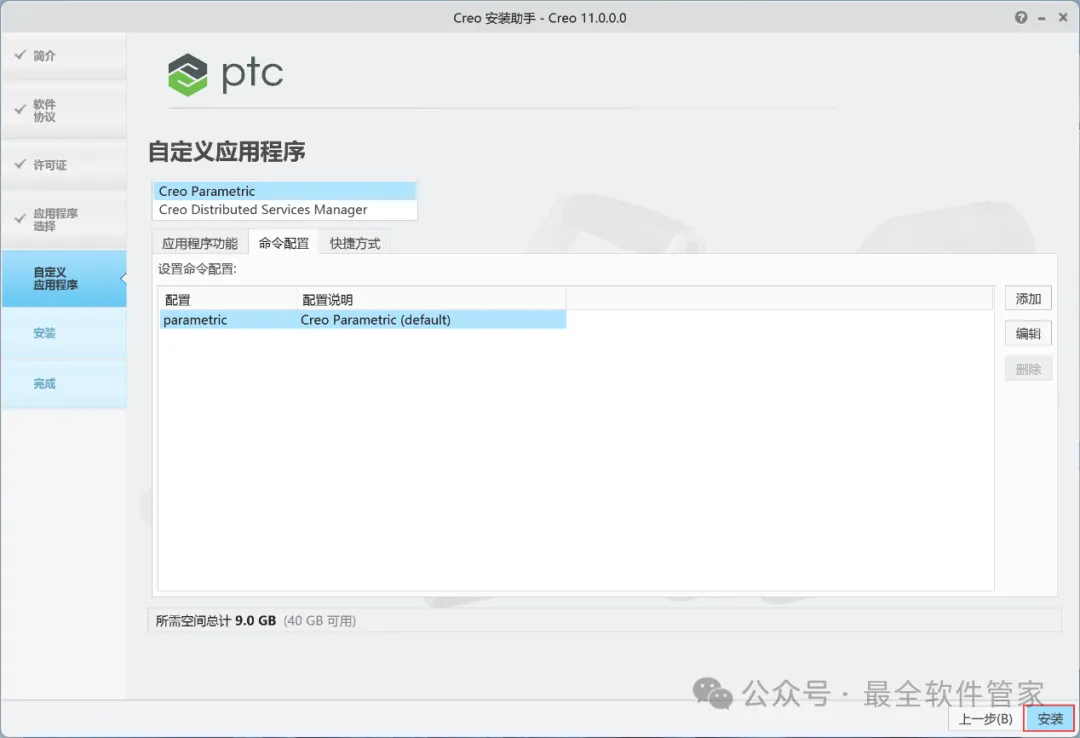Image resolution: width=1080 pixels, height=738 pixels.
Task: Close the Creo installer window
Action: (1063, 18)
